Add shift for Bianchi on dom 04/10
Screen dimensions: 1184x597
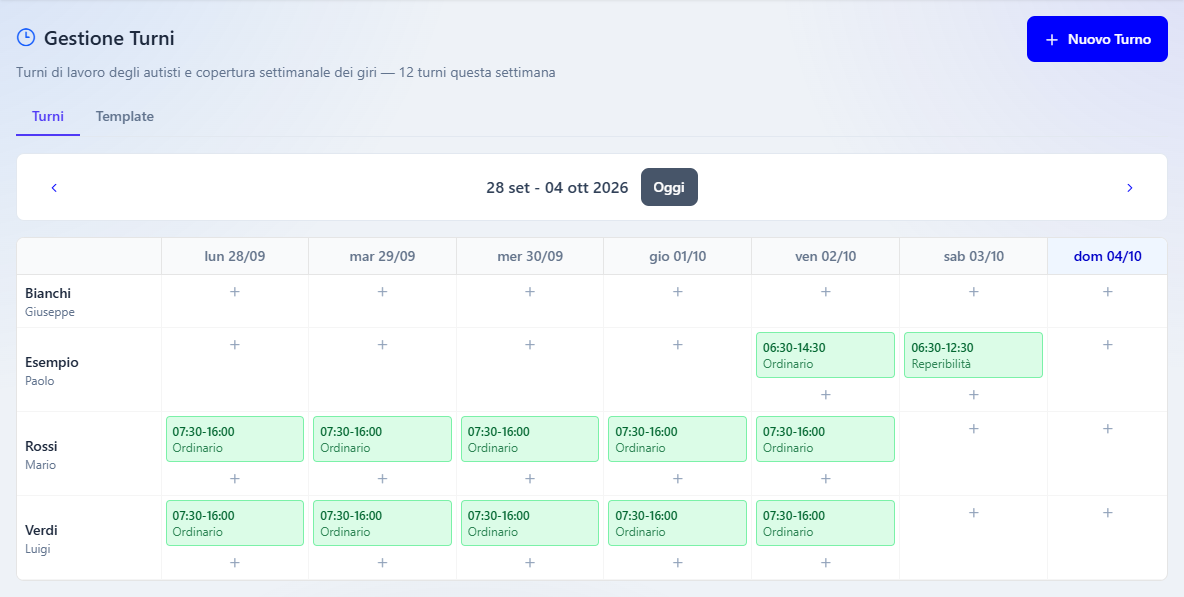pos(1108,291)
